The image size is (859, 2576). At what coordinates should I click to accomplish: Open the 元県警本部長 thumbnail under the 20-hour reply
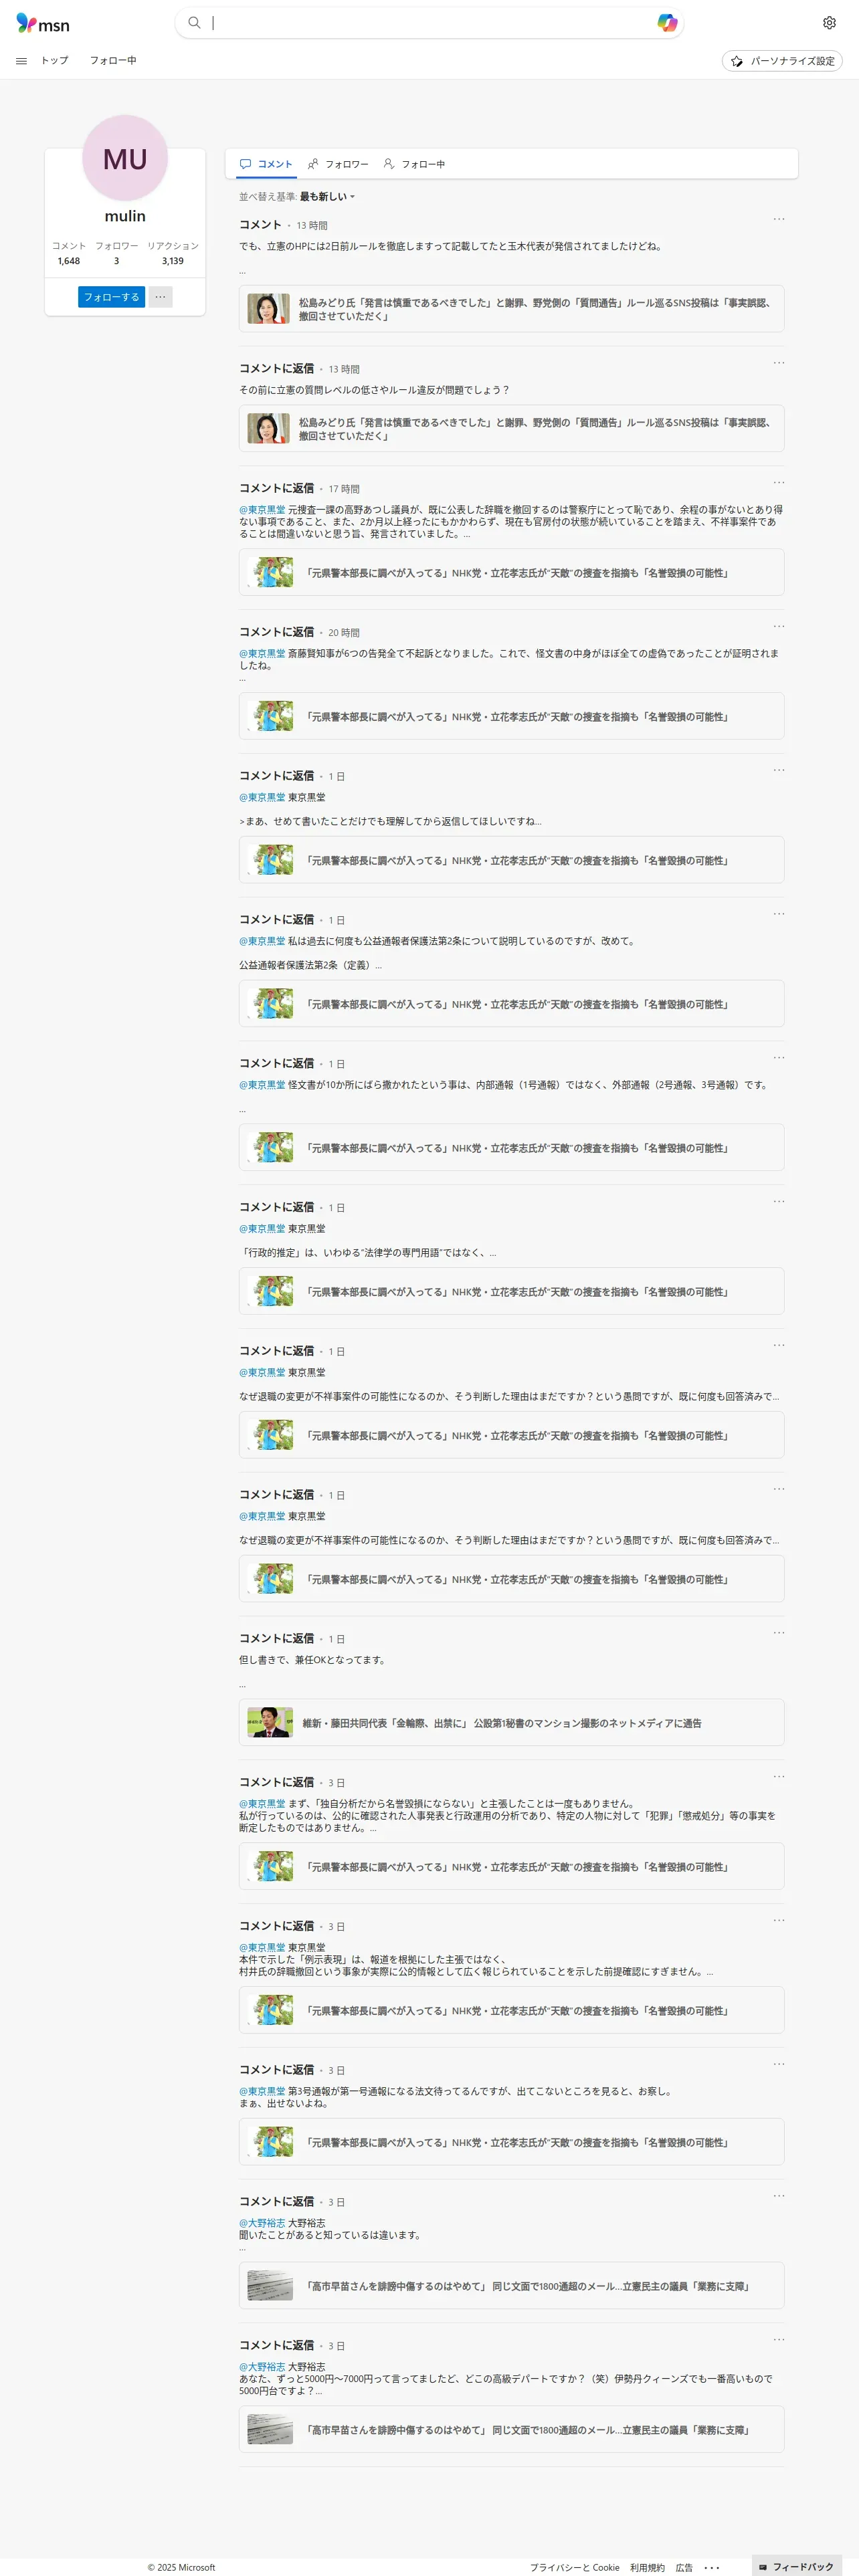click(x=270, y=716)
